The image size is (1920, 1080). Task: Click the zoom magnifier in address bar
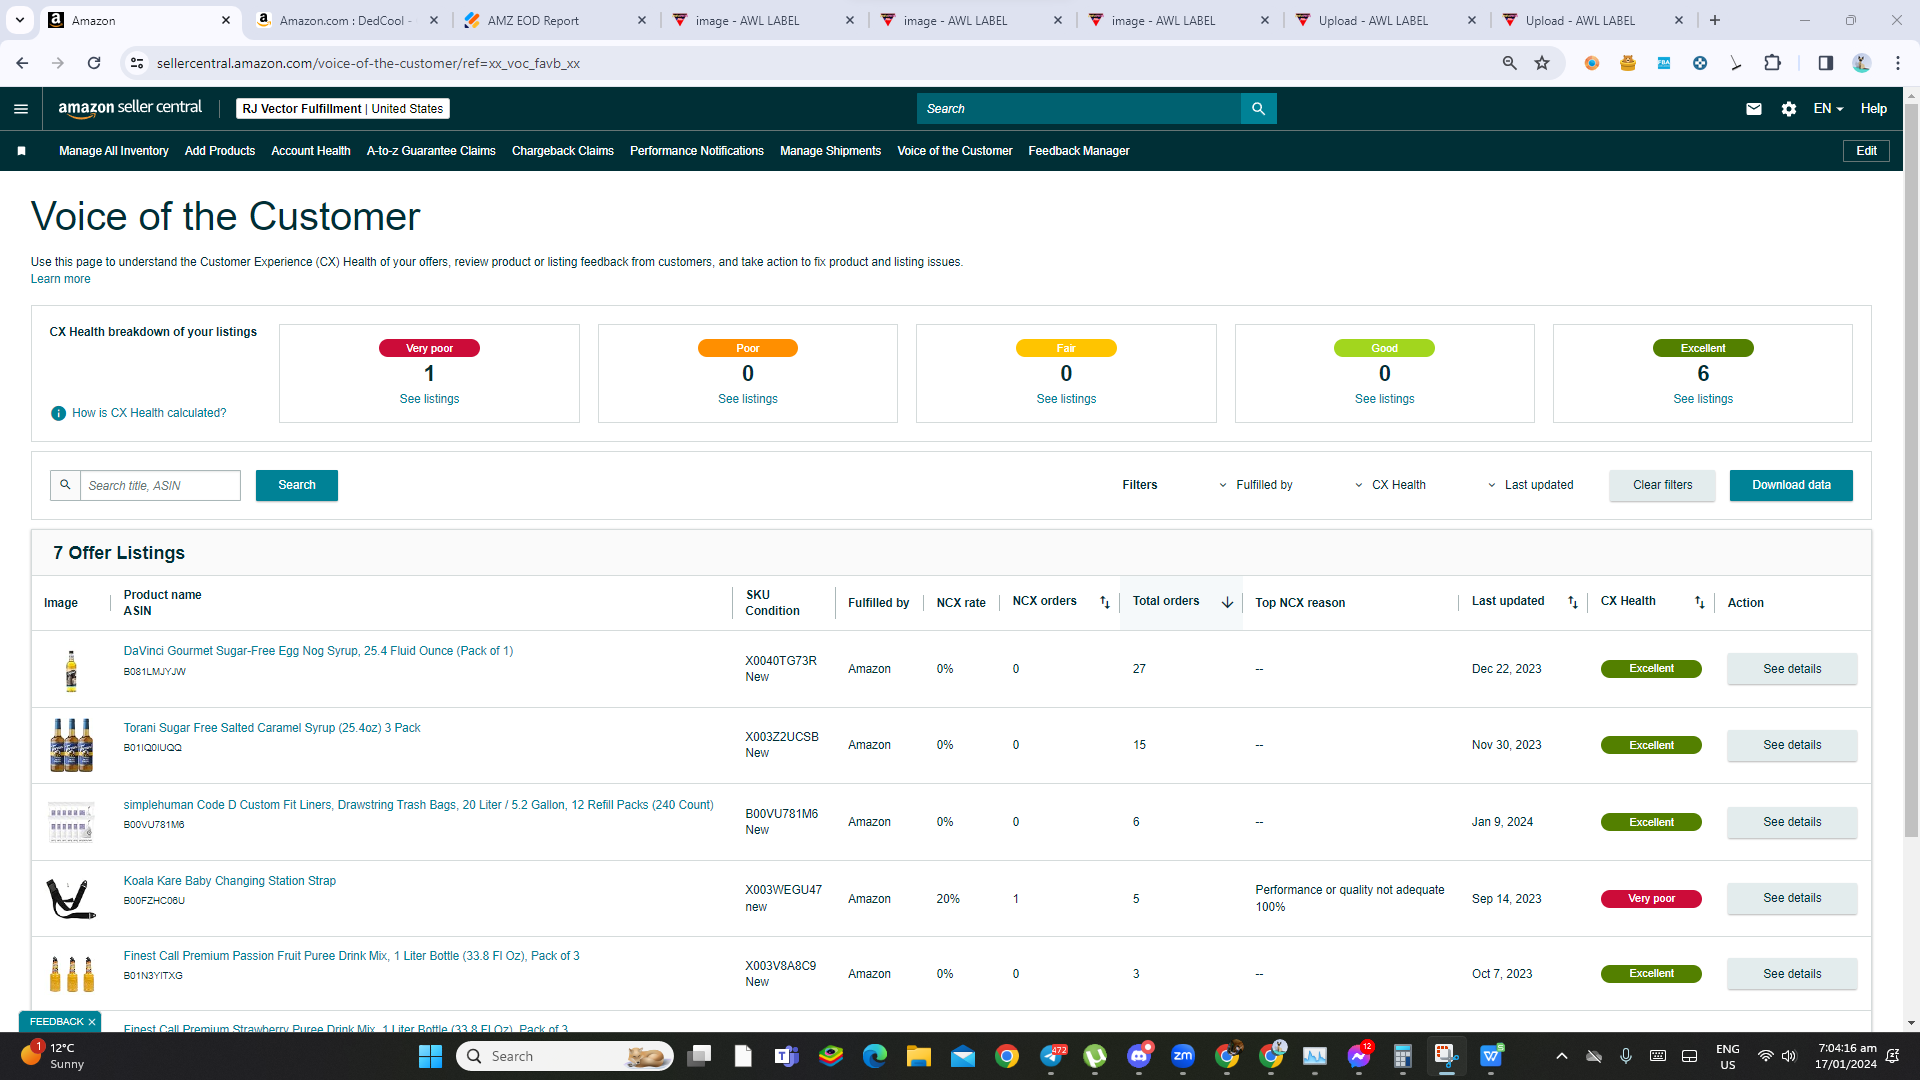[1510, 63]
